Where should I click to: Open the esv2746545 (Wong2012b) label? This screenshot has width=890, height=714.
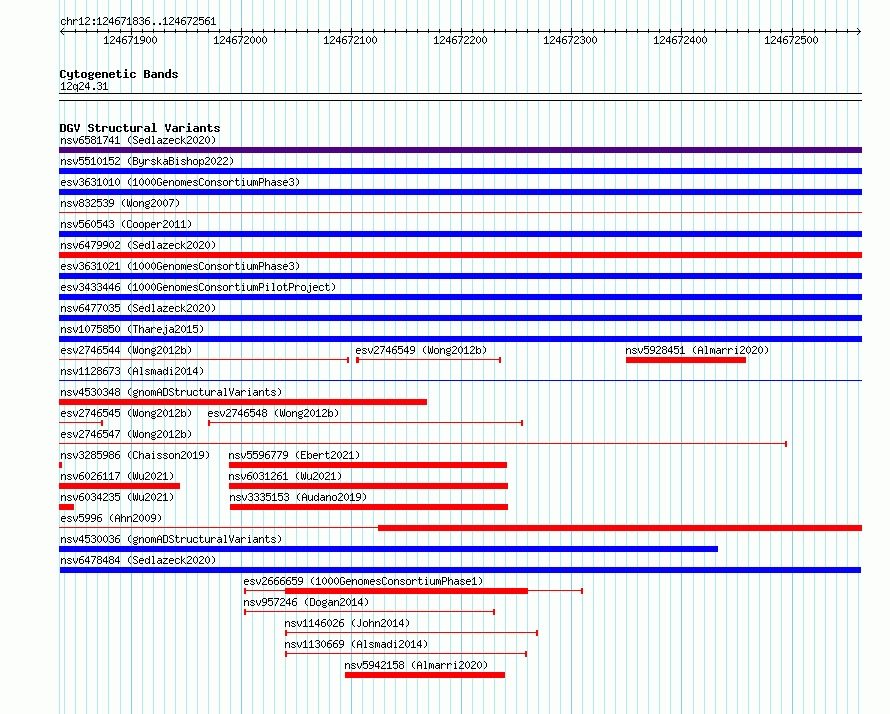(126, 413)
